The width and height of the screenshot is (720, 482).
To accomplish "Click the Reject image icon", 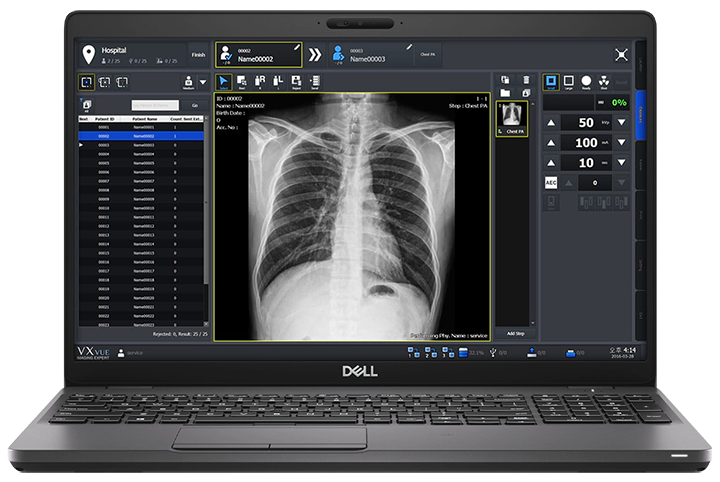I will pyautogui.click(x=296, y=82).
